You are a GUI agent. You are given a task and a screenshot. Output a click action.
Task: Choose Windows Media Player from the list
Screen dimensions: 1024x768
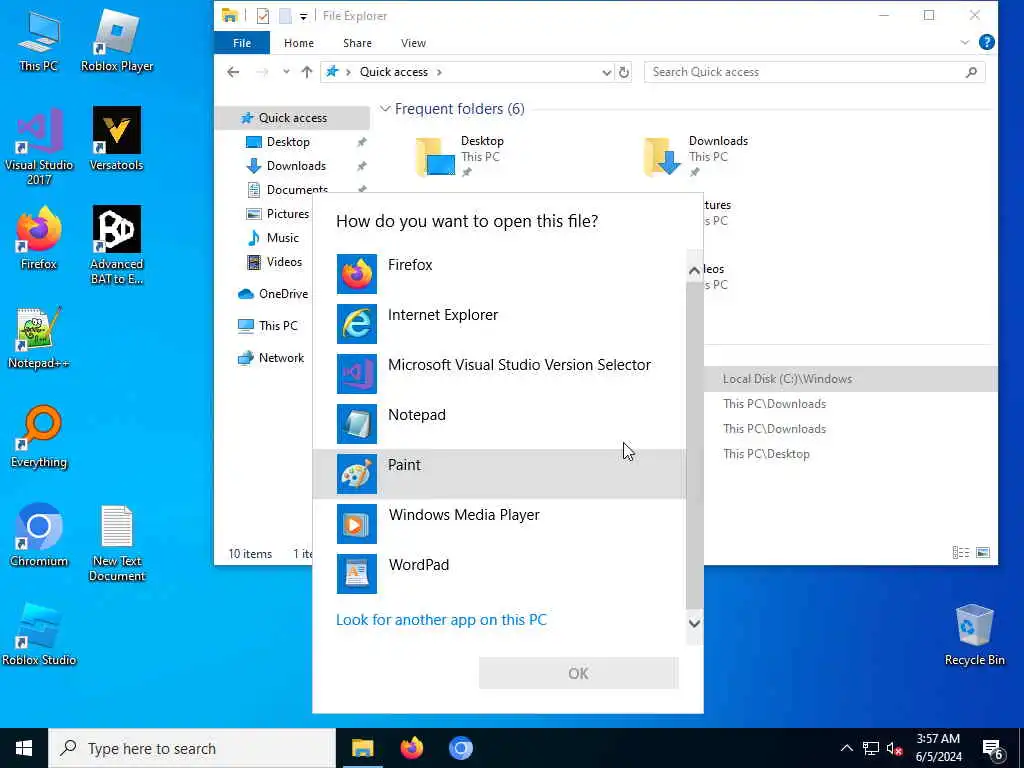pyautogui.click(x=499, y=523)
